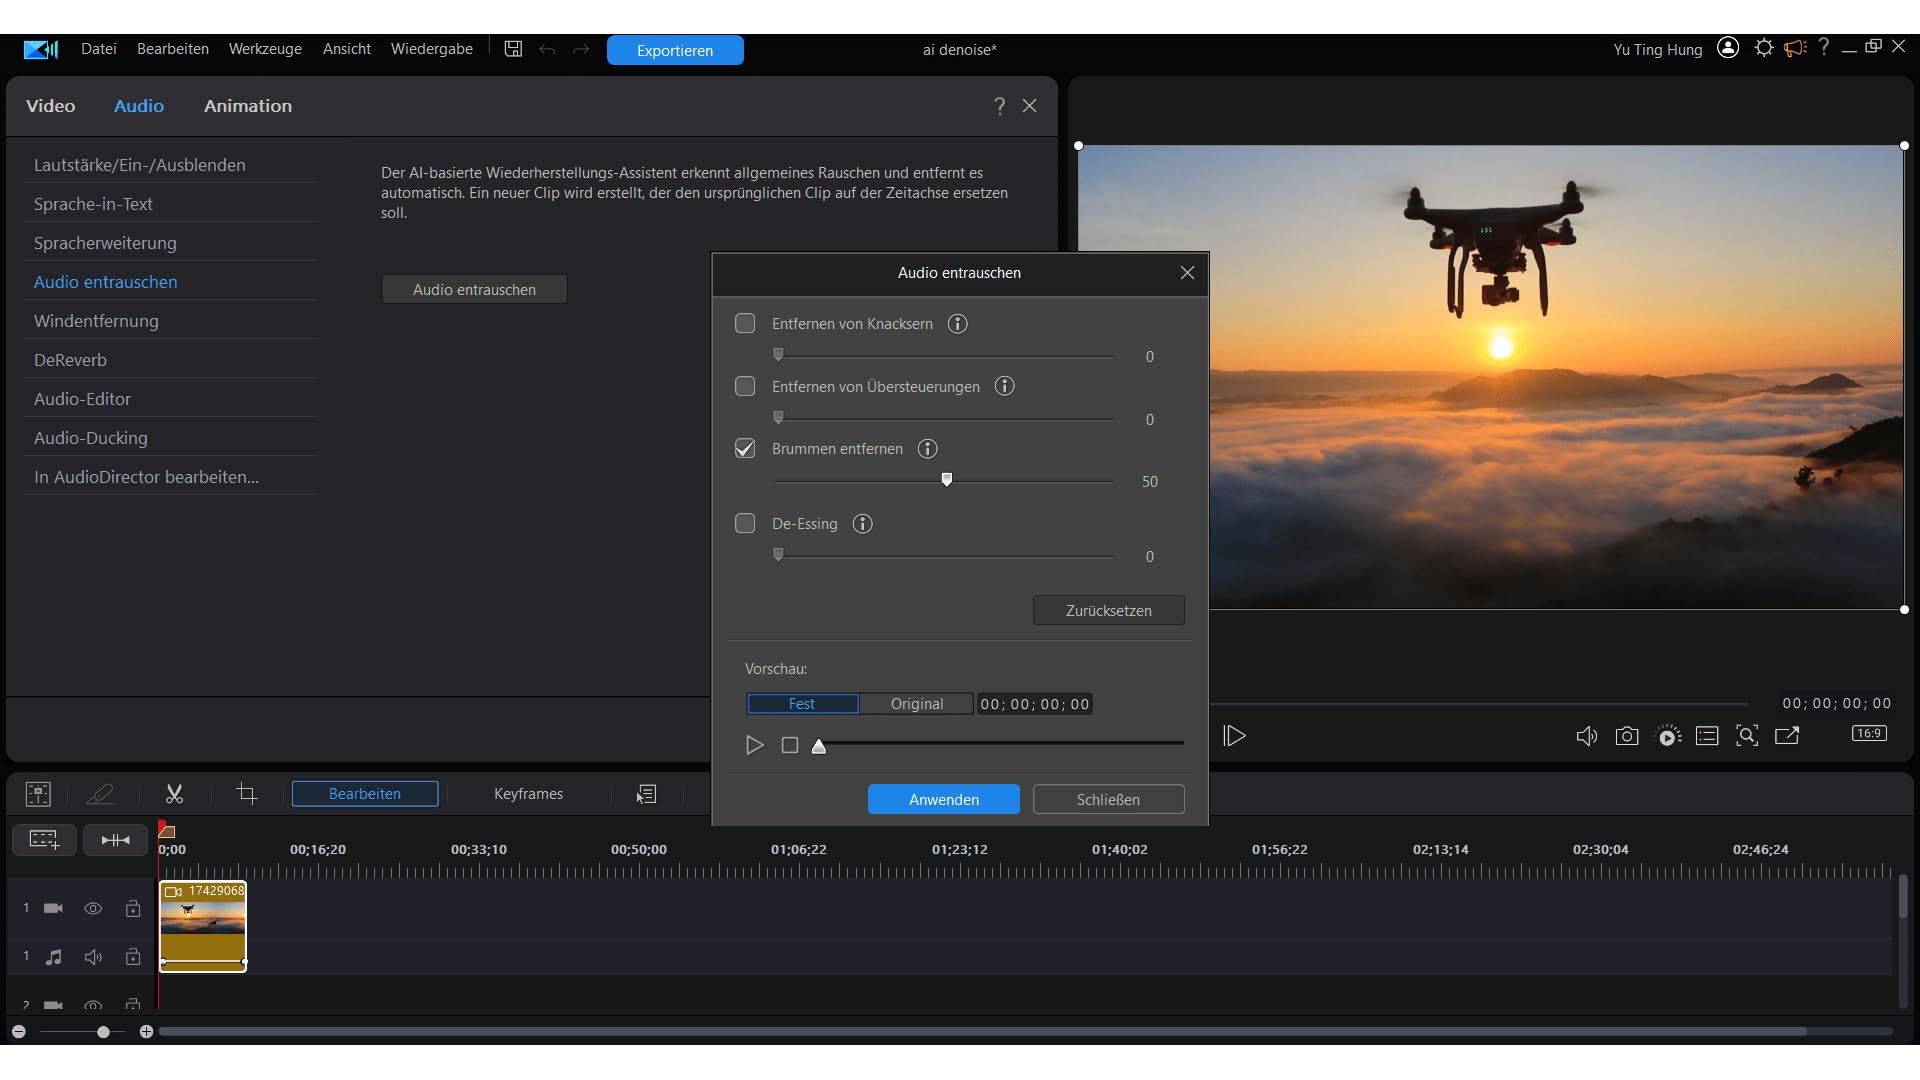This screenshot has height=1080, width=1920.
Task: Zoom in the timeline with the plus button
Action: pyautogui.click(x=146, y=1031)
